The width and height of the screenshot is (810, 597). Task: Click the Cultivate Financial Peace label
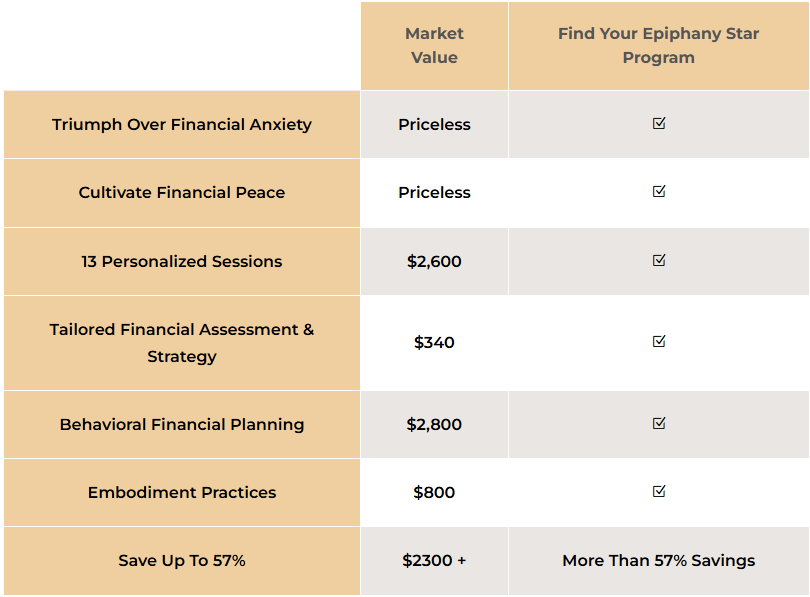point(182,193)
